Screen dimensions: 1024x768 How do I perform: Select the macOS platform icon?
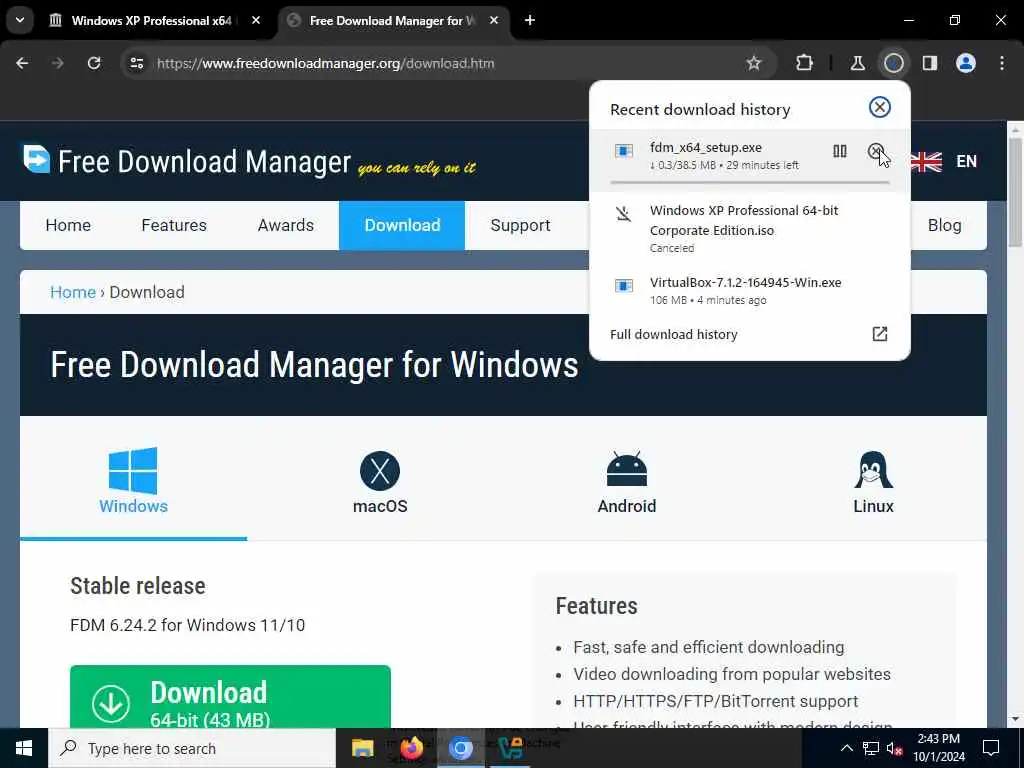click(x=380, y=471)
